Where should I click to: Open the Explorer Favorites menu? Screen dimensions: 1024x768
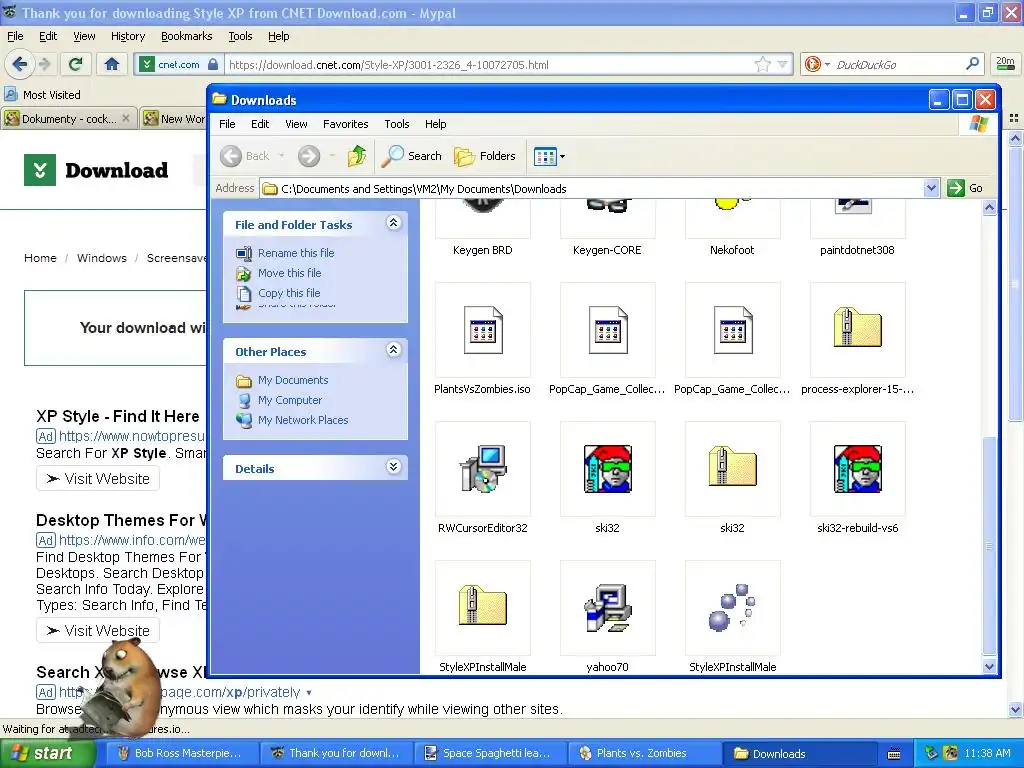[x=345, y=124]
